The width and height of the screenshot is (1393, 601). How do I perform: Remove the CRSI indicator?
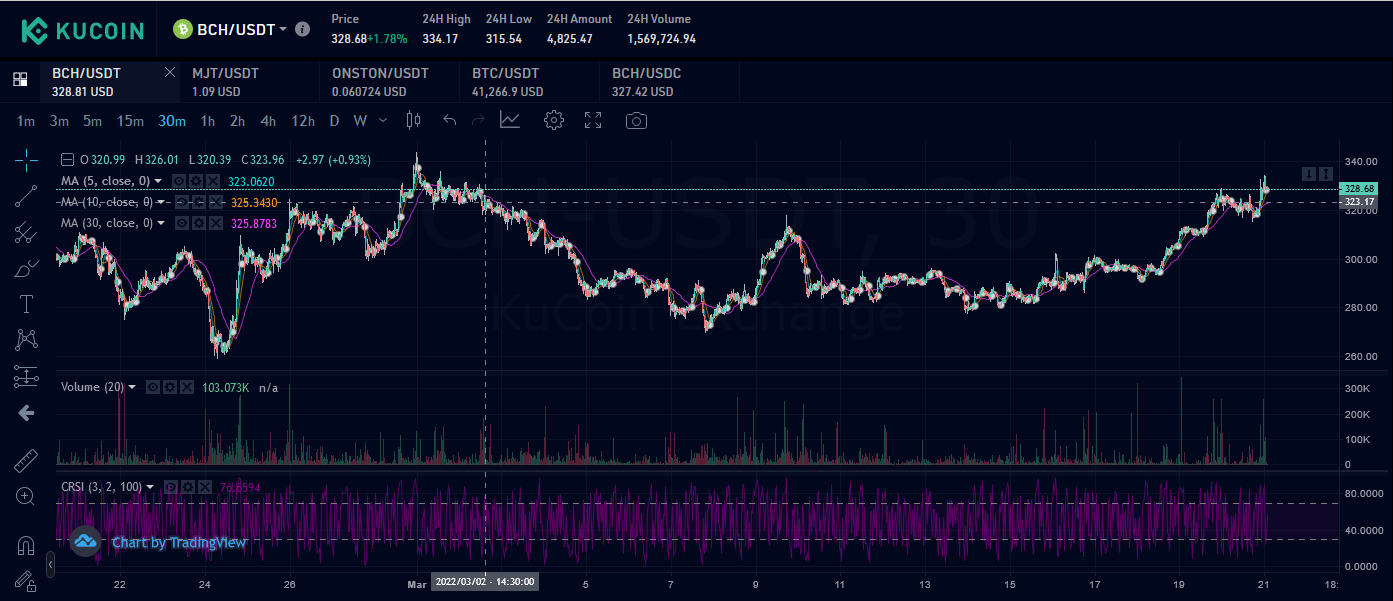pyautogui.click(x=205, y=487)
